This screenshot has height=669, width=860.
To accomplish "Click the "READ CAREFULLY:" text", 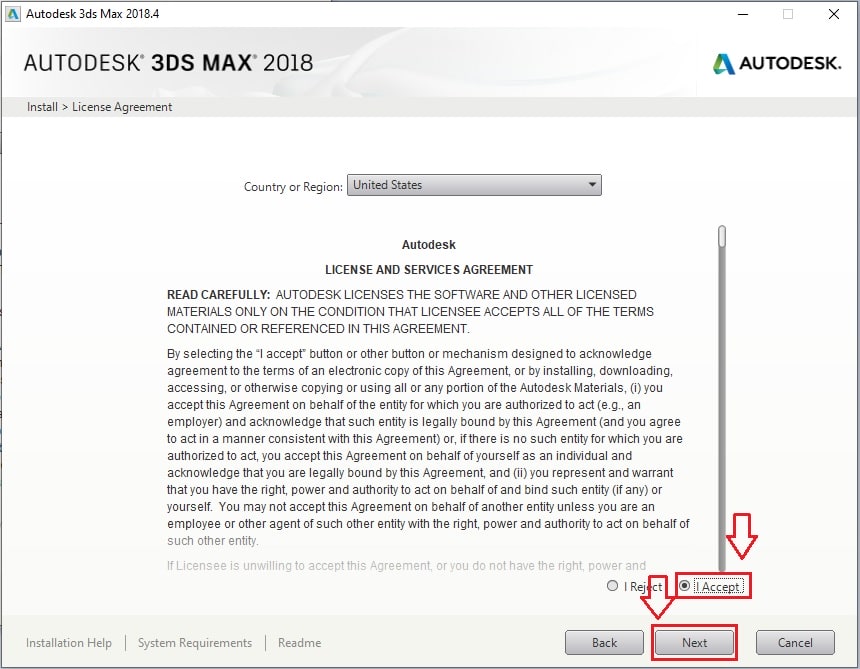I will click(218, 294).
